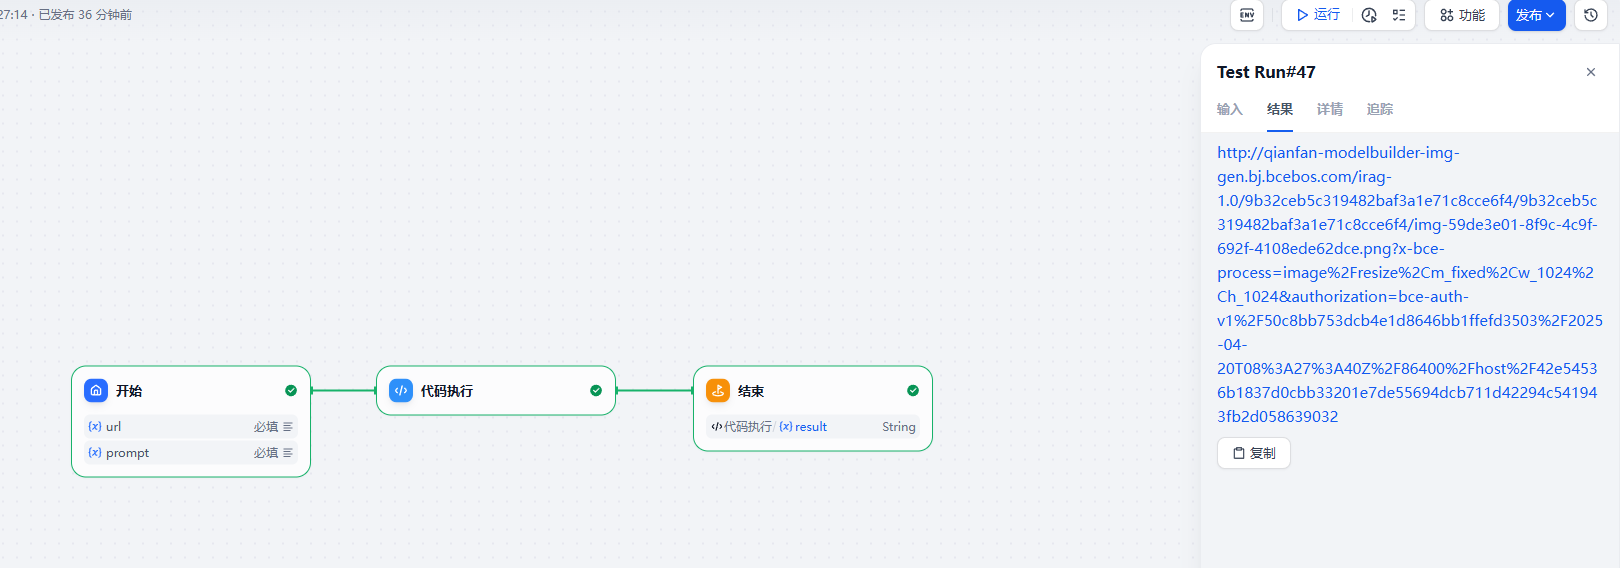This screenshot has height=568, width=1620.
Task: Open run history clock icon
Action: (1369, 15)
